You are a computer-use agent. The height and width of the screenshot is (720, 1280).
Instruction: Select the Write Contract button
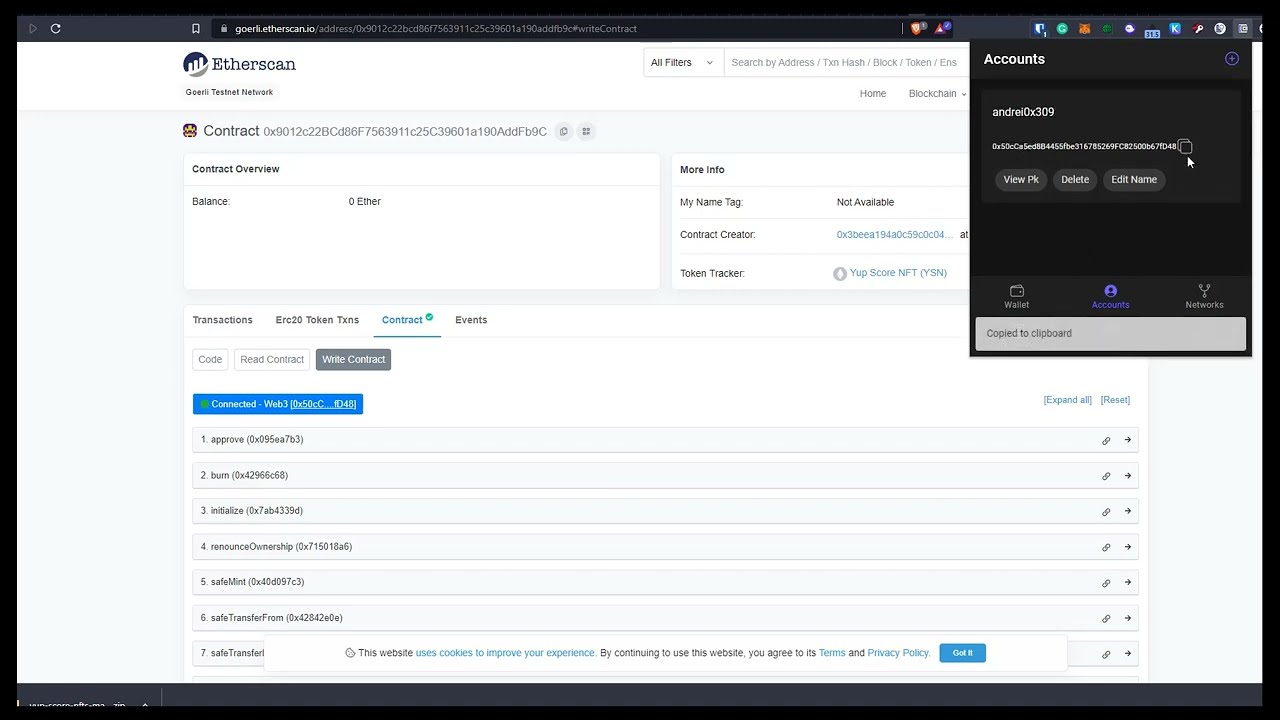point(353,359)
